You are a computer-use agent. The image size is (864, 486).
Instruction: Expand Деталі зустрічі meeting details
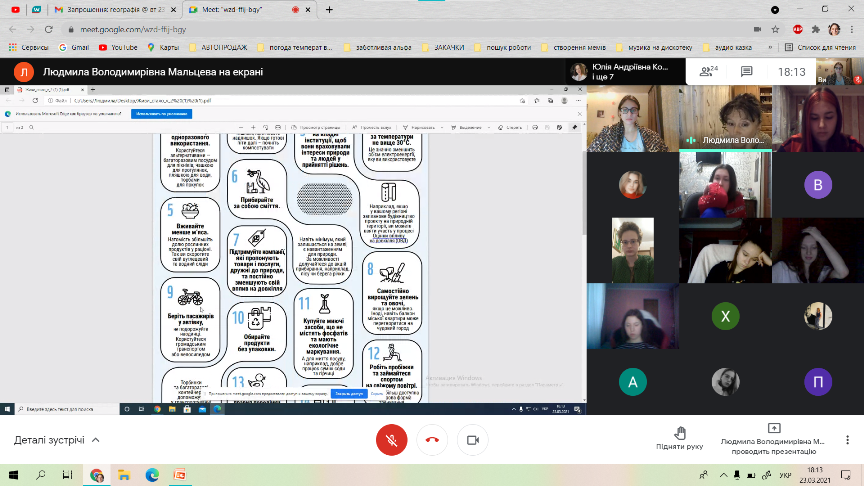click(x=57, y=440)
